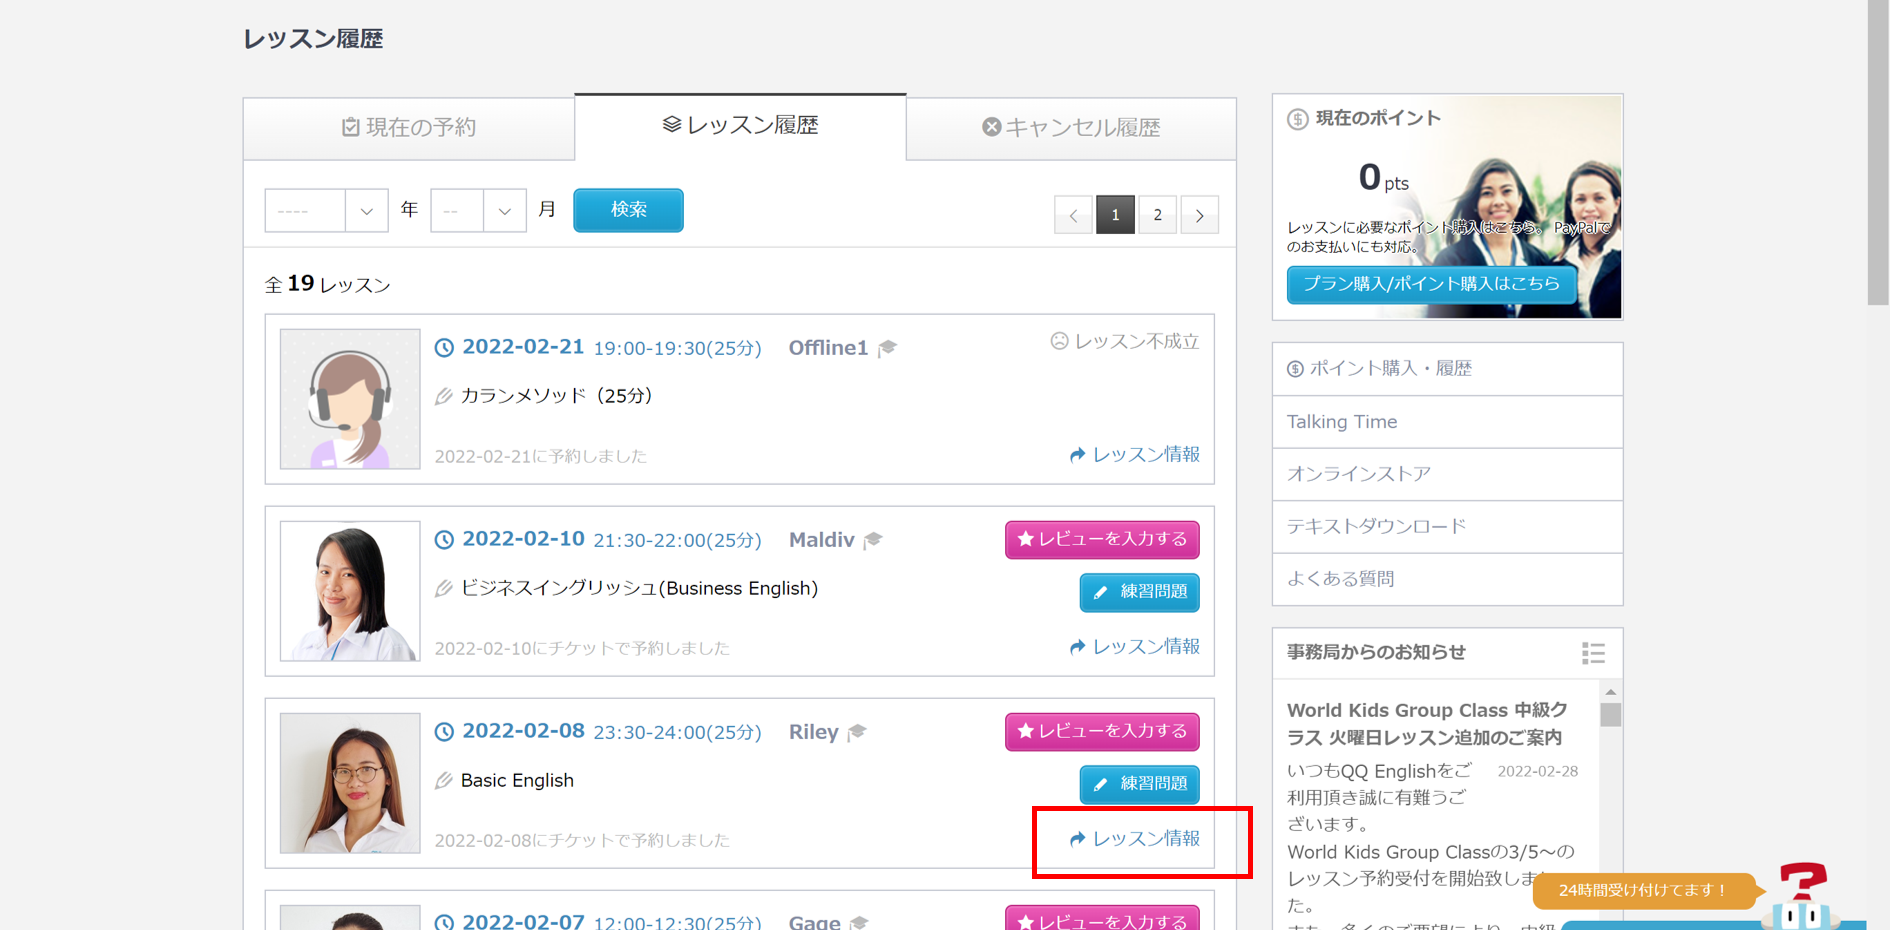Viewport: 1890px width, 930px height.
Task: Click graduation cap icon beside Riley
Action: [857, 732]
